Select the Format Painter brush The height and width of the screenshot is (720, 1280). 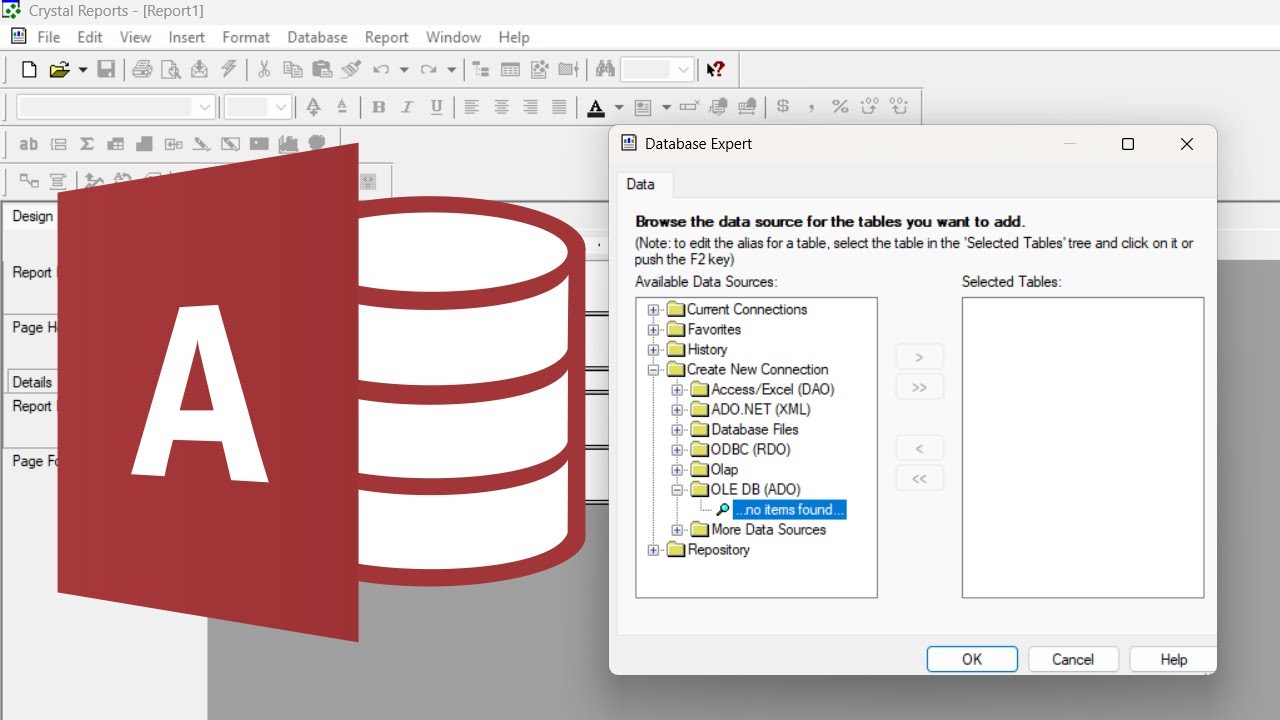pyautogui.click(x=351, y=69)
